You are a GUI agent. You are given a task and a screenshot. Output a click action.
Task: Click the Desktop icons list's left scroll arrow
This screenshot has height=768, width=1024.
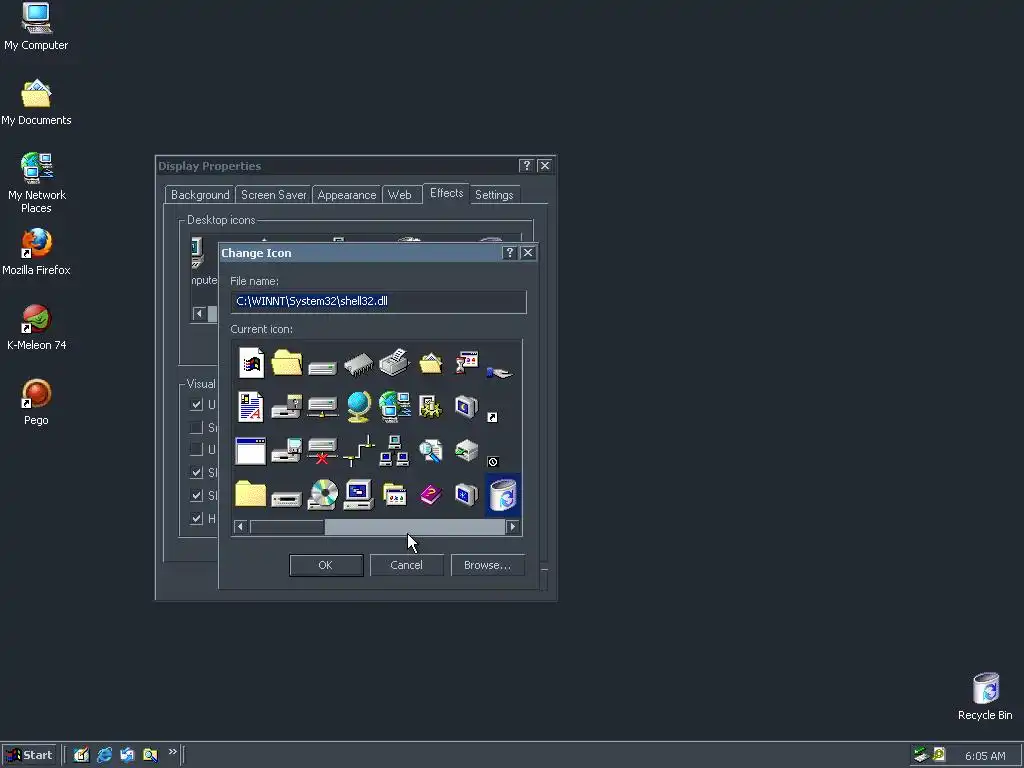click(x=199, y=313)
